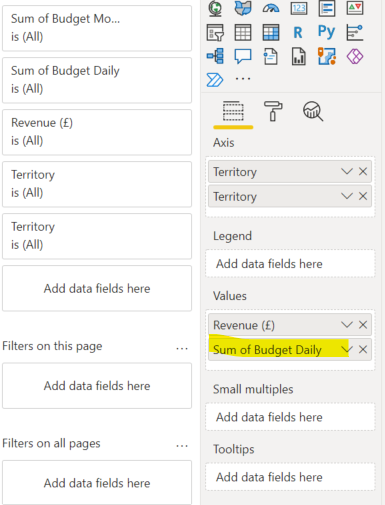Remove Revenue (£) from Values
This screenshot has width=385, height=505.
point(363,325)
